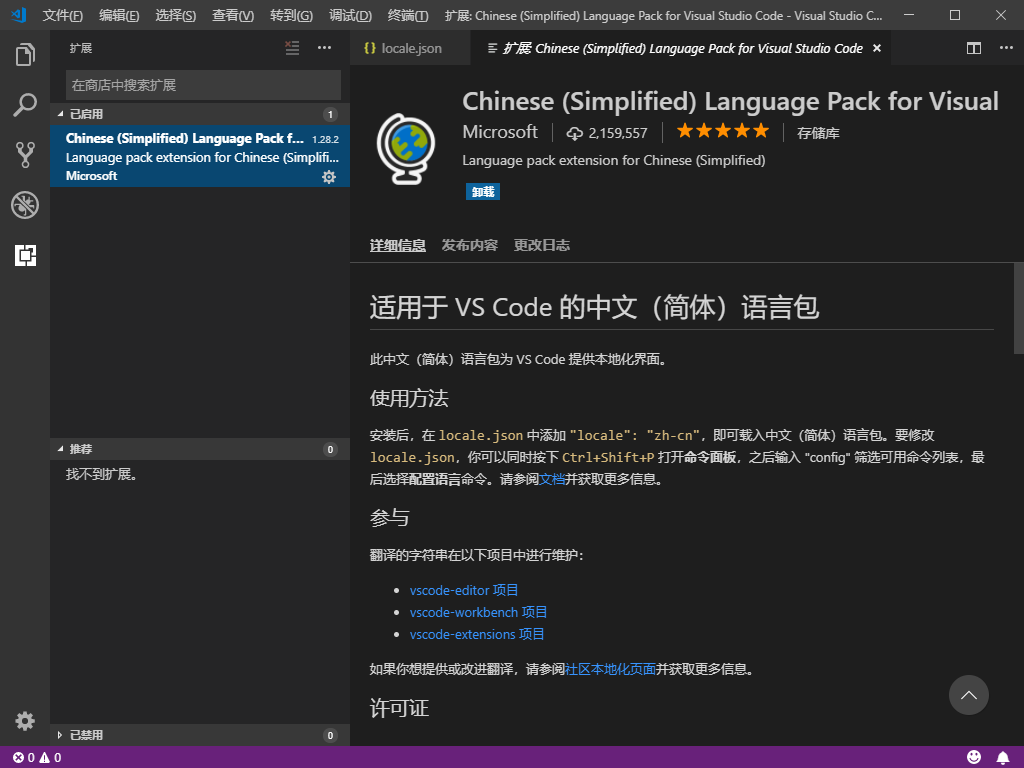Screen dimensions: 1024x768
Task: Open the 文件(F) menu
Action: click(x=62, y=15)
